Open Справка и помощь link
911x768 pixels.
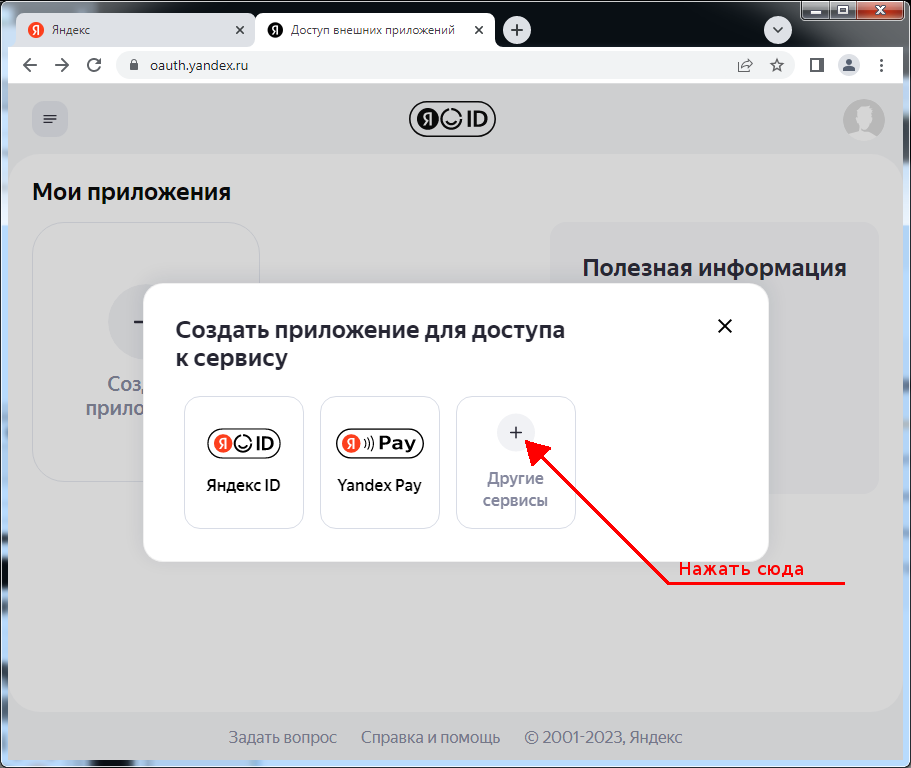coord(431,737)
